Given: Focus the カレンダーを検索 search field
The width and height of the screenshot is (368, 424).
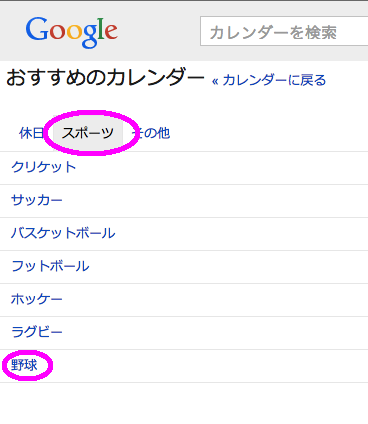Looking at the screenshot, I should [x=284, y=32].
